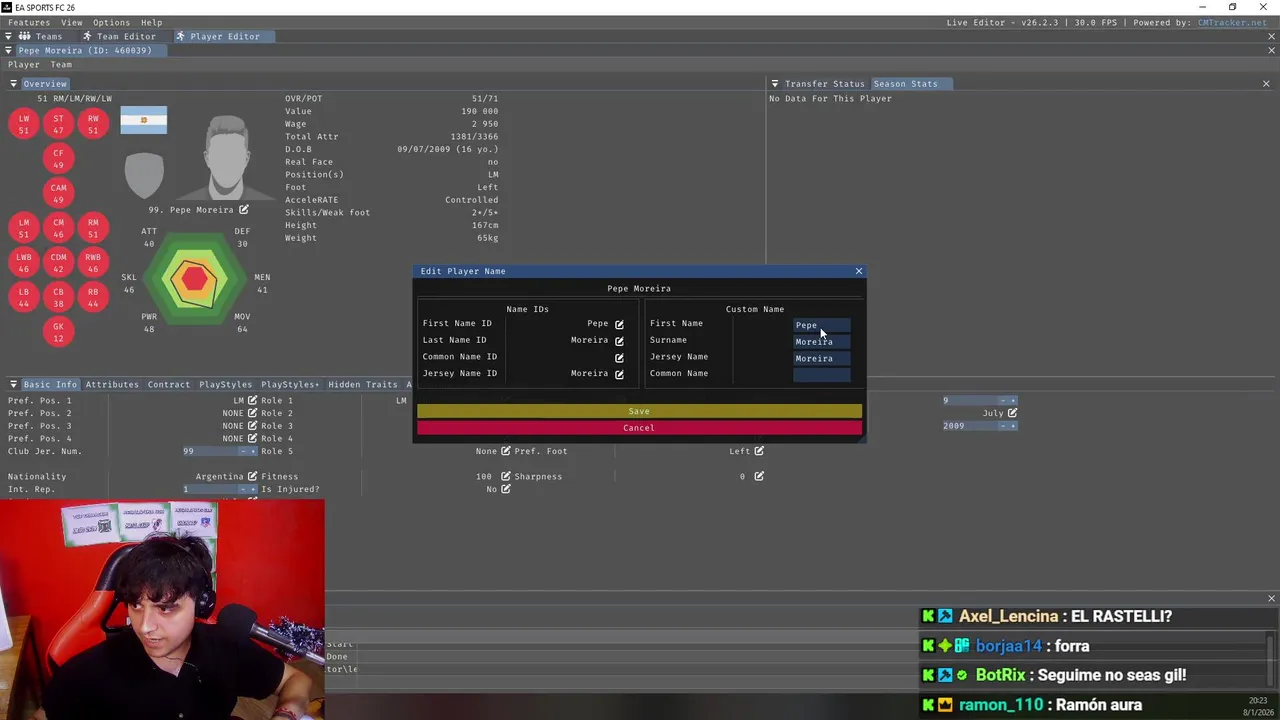This screenshot has width=1280, height=720.
Task: Click the GK 12 position badge
Action: pyautogui.click(x=58, y=332)
